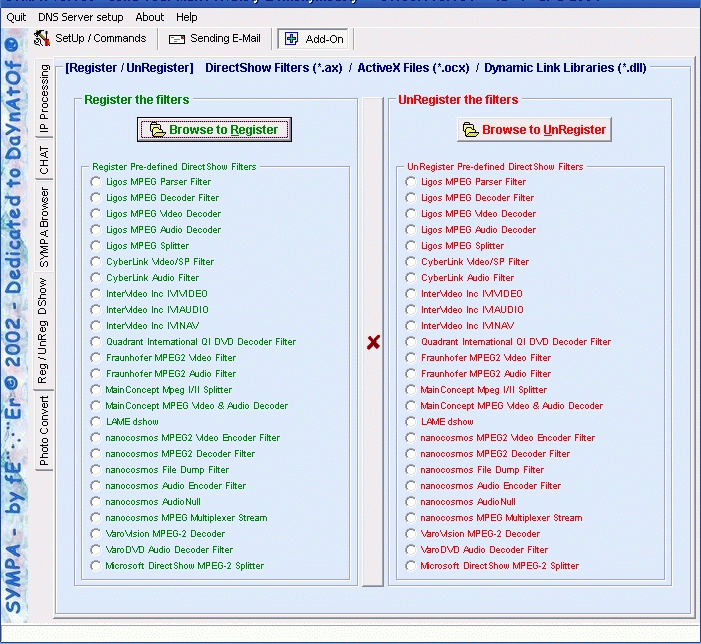The width and height of the screenshot is (701, 644).
Task: Select nanocosmos AudioNull to register
Action: click(x=96, y=502)
